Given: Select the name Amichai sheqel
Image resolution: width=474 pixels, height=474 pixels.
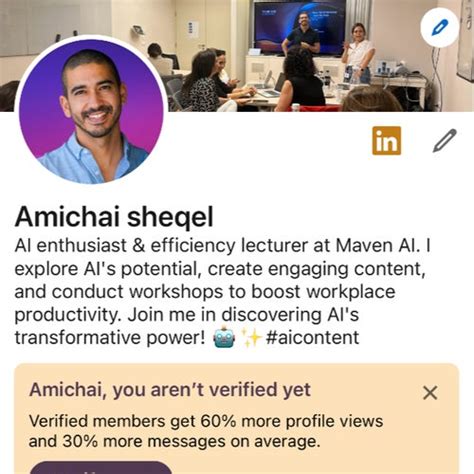Looking at the screenshot, I should tap(114, 217).
